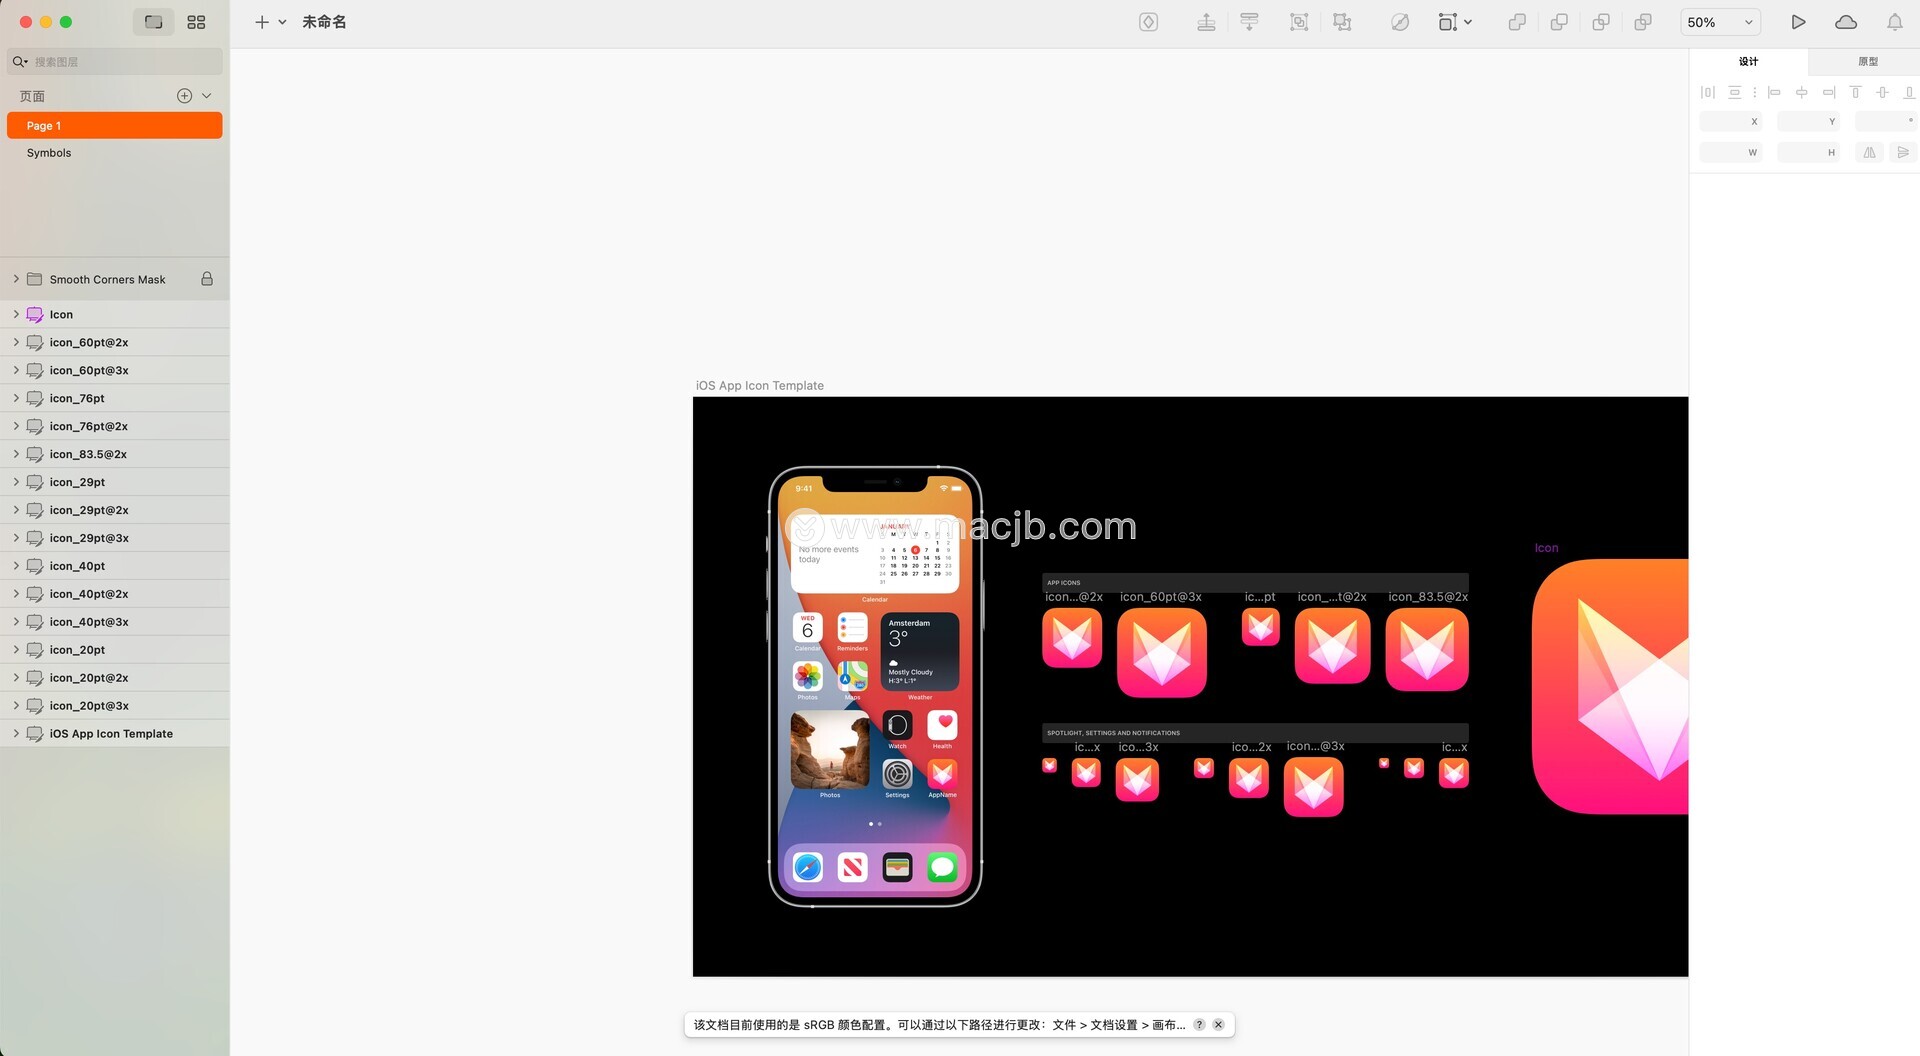1920x1056 pixels.
Task: Expand the icon_60pt@2x layer group
Action: [x=16, y=342]
